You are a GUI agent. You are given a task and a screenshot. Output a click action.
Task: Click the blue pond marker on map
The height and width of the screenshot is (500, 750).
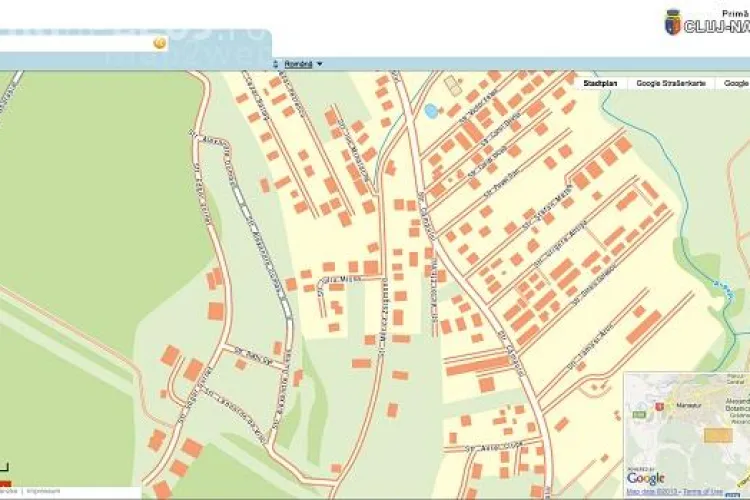pyautogui.click(x=431, y=111)
